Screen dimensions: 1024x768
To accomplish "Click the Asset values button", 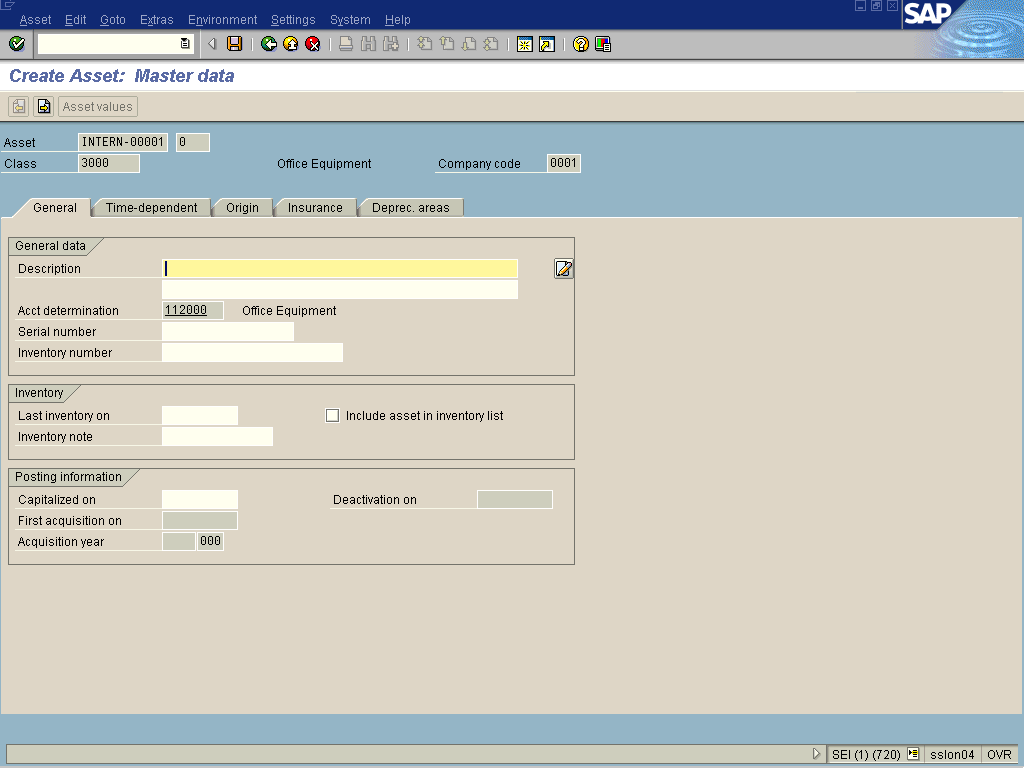I will (97, 107).
